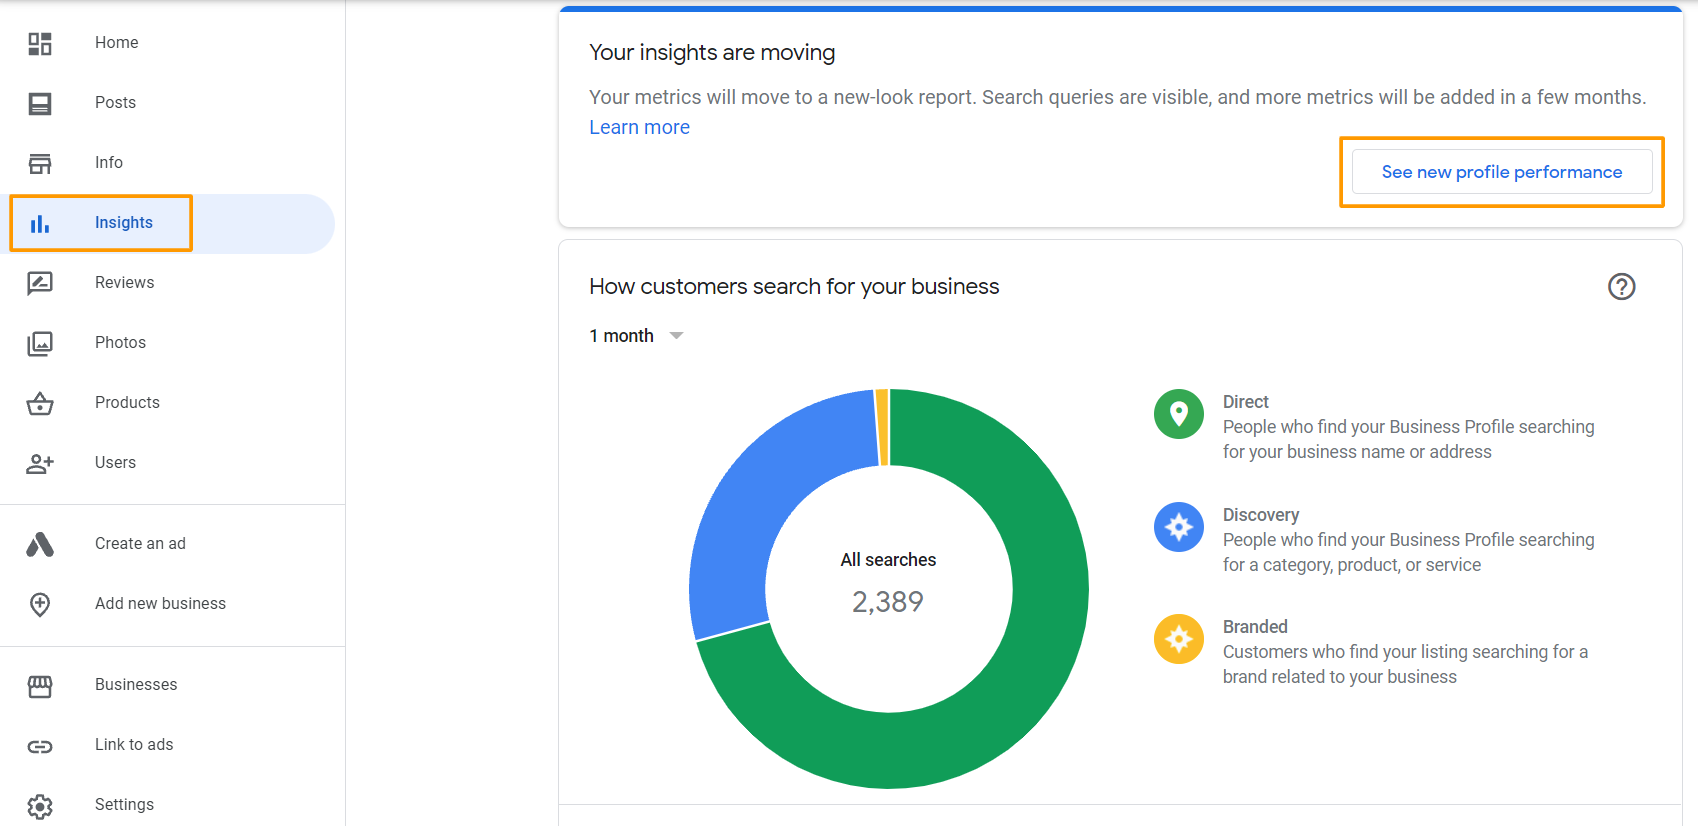Open the 1 month period dropdown
The image size is (1698, 826).
(636, 336)
